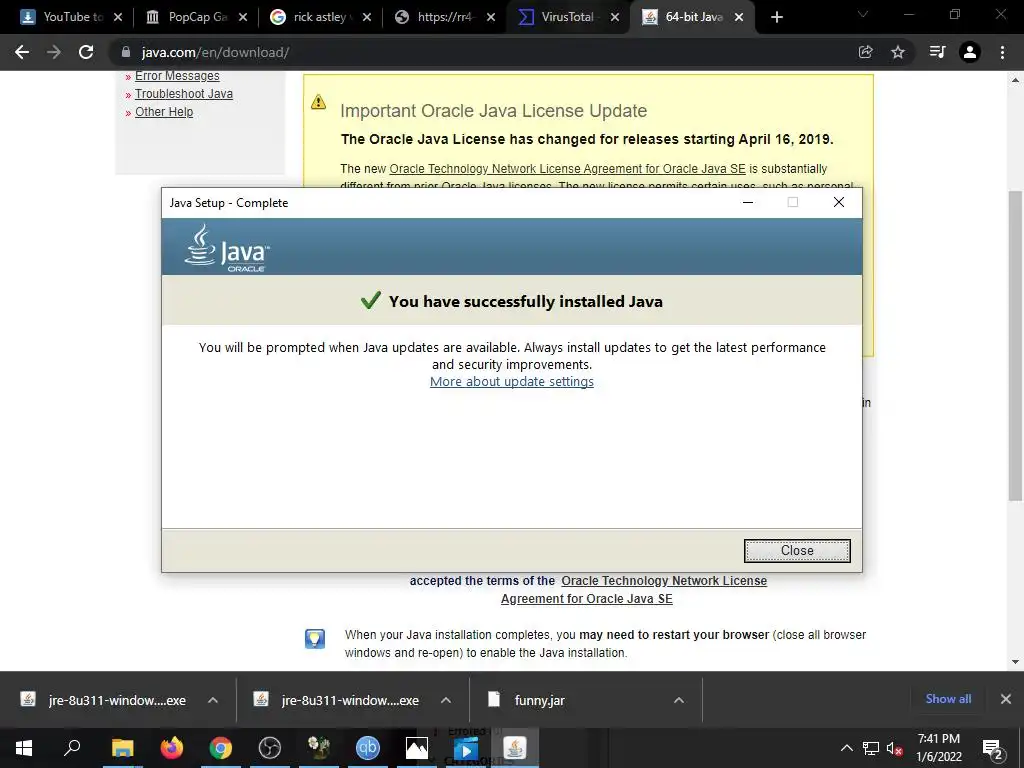This screenshot has width=1024, height=768.
Task: Open the Other Help sidebar link
Action: [x=164, y=112]
